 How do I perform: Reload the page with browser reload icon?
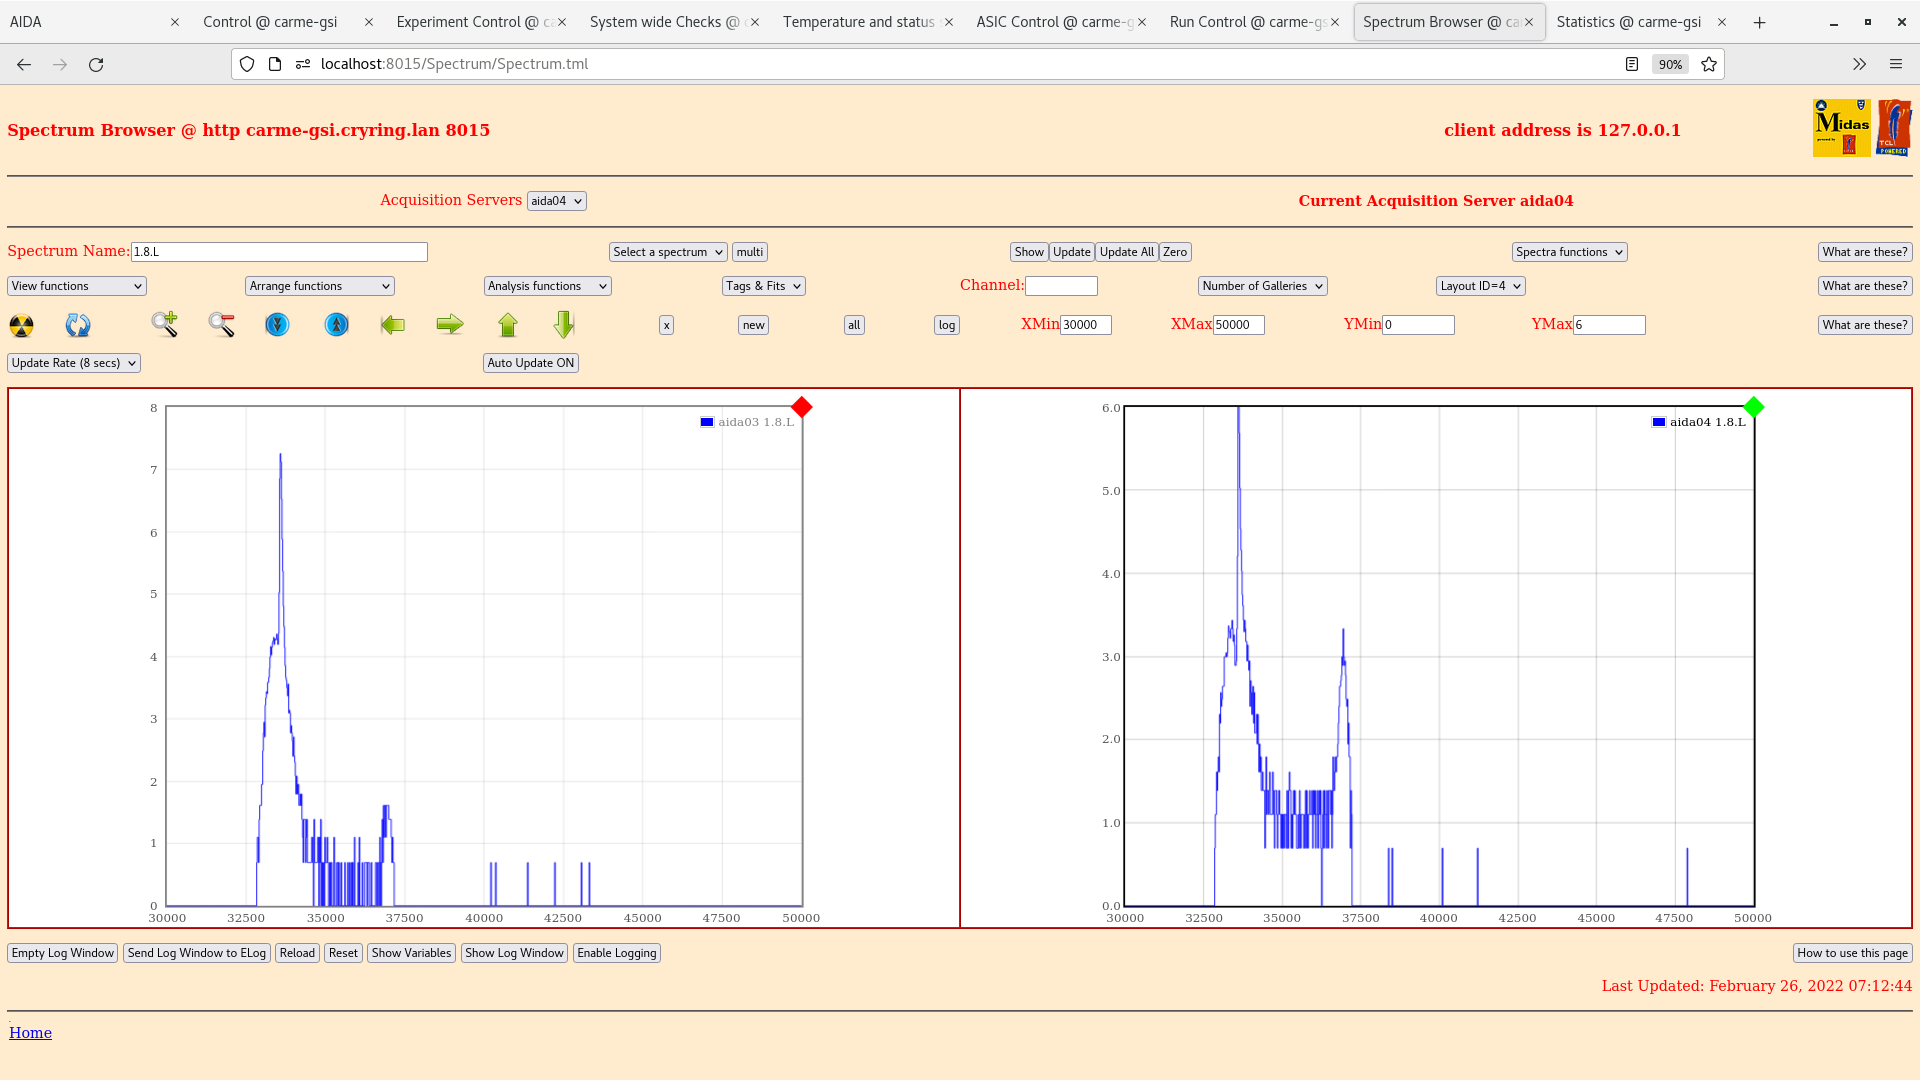tap(96, 64)
